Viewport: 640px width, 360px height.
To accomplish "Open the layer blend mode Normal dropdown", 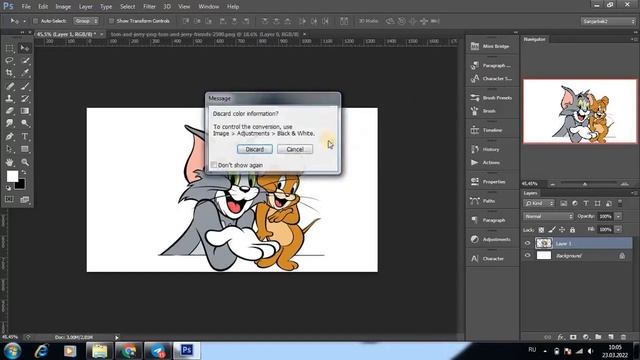I will [548, 216].
